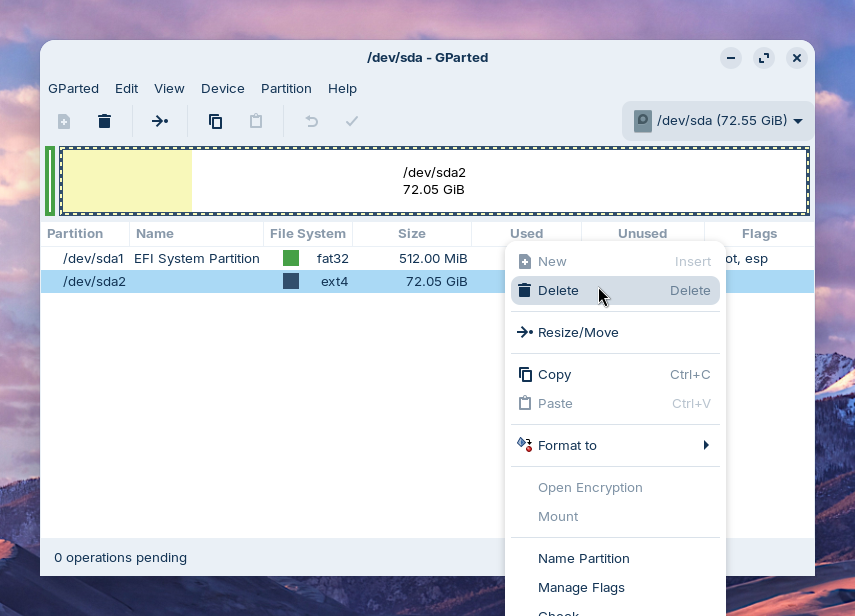
Task: Click the Paste partition toolbar icon
Action: (x=255, y=120)
